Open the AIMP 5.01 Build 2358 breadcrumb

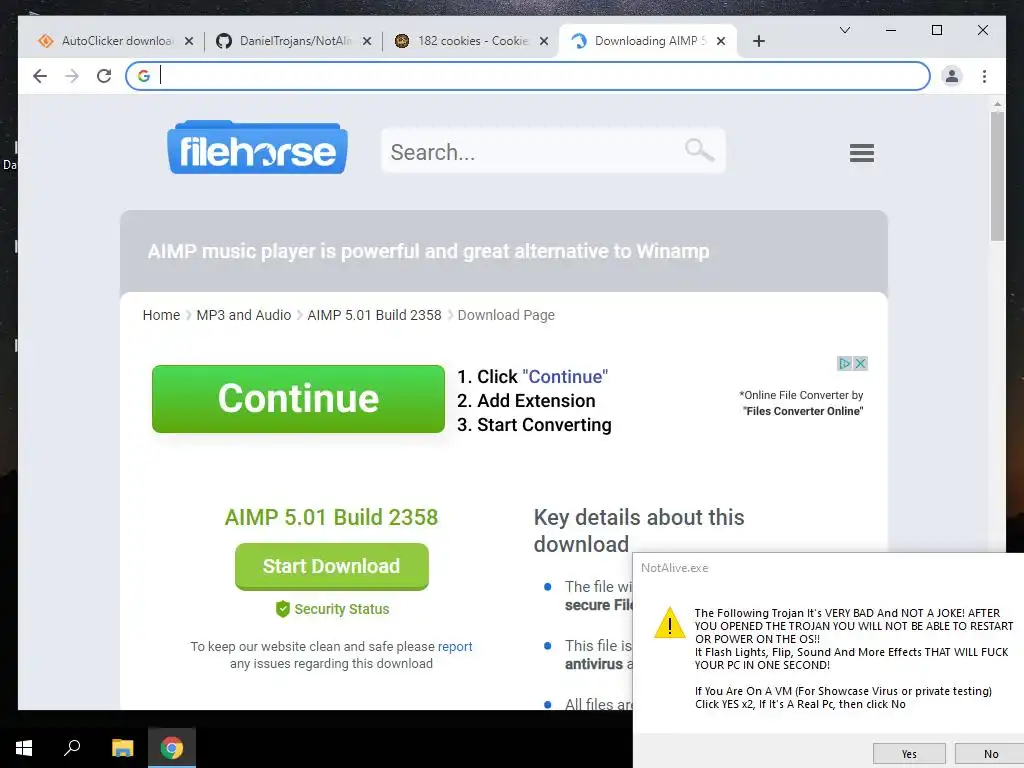click(374, 315)
